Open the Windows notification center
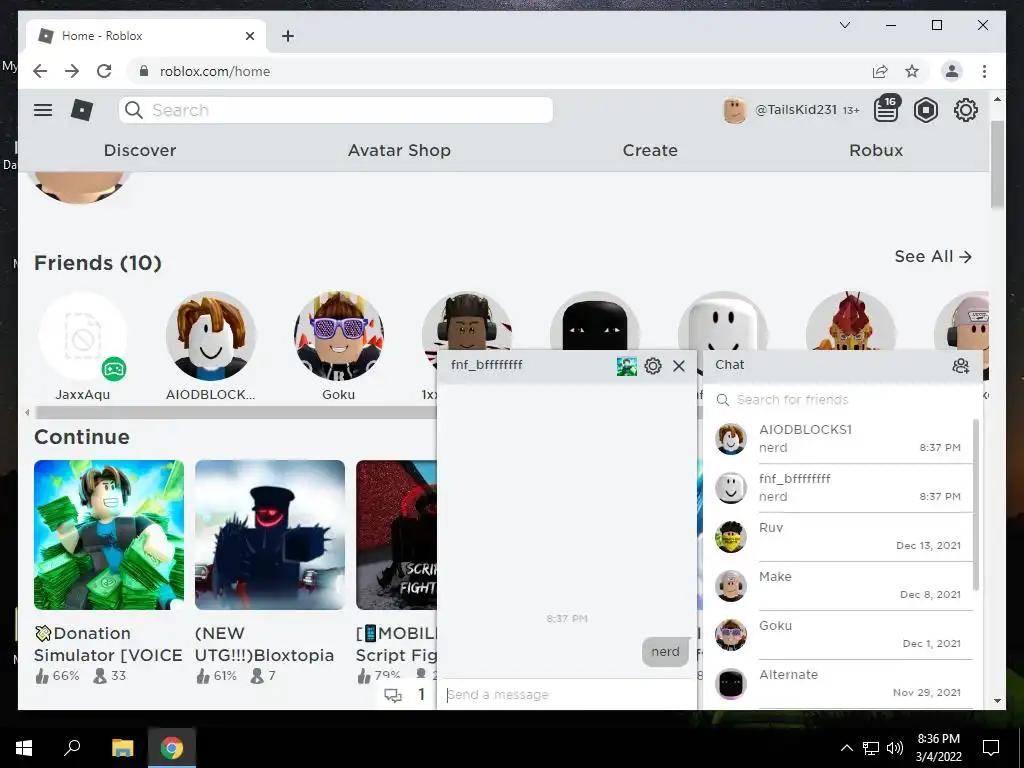The height and width of the screenshot is (768, 1024). (x=991, y=748)
